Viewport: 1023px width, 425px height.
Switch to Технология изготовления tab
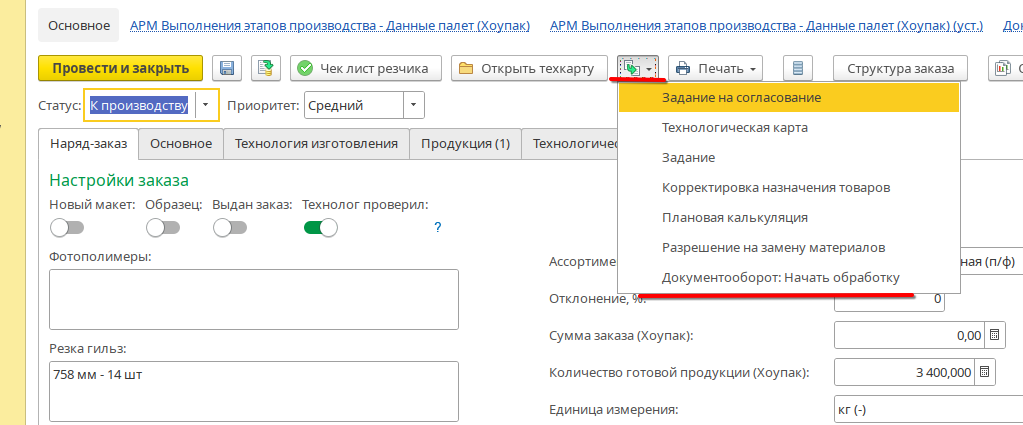pyautogui.click(x=316, y=144)
